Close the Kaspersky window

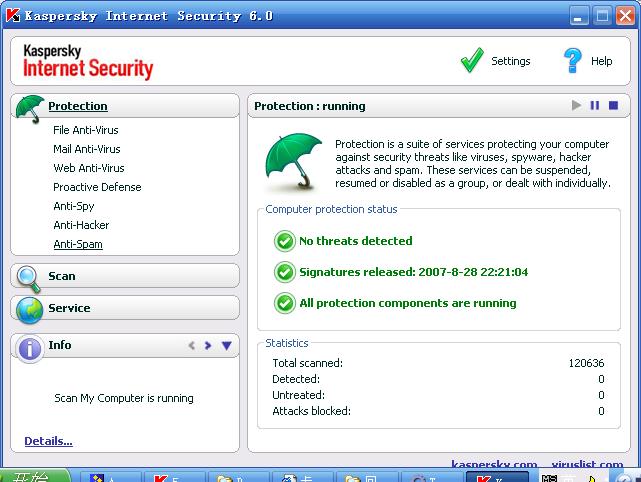pyautogui.click(x=625, y=16)
